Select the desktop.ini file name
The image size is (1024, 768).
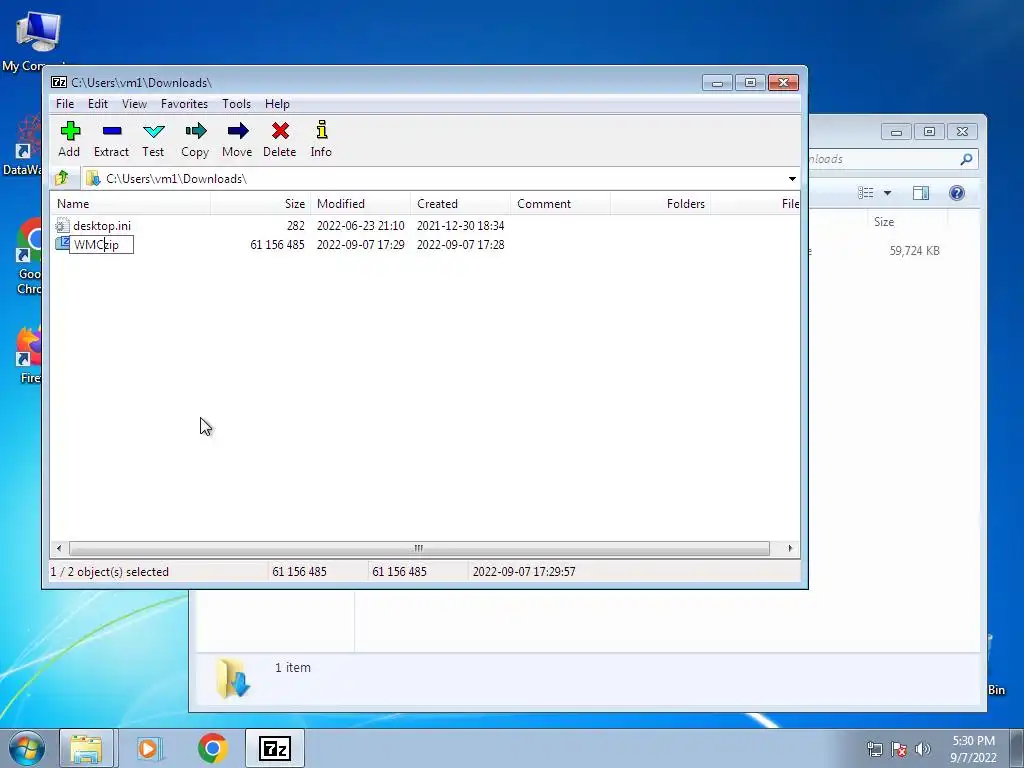click(x=102, y=225)
